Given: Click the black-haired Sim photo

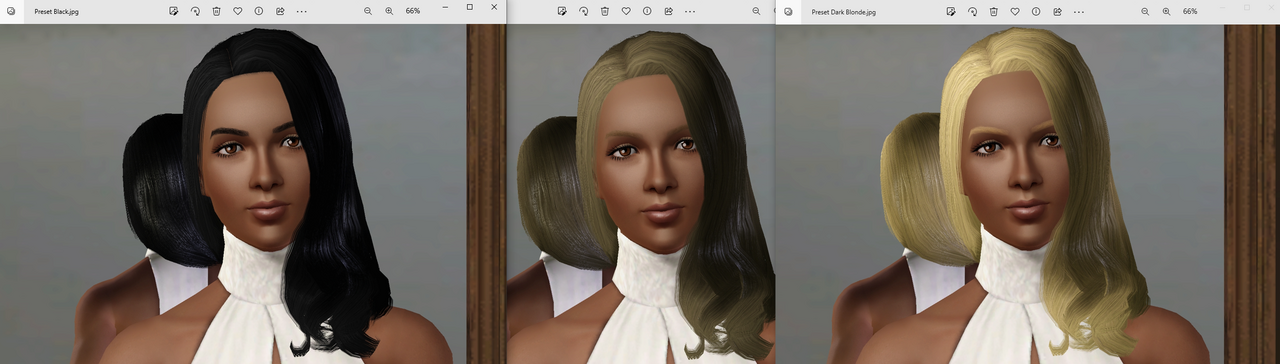Looking at the screenshot, I should click(253, 193).
